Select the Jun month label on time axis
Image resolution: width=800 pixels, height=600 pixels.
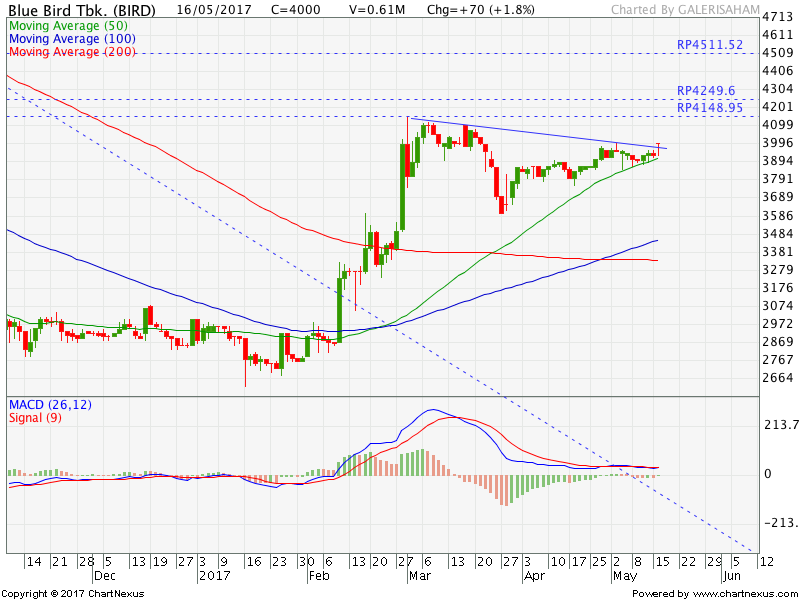coord(731,577)
